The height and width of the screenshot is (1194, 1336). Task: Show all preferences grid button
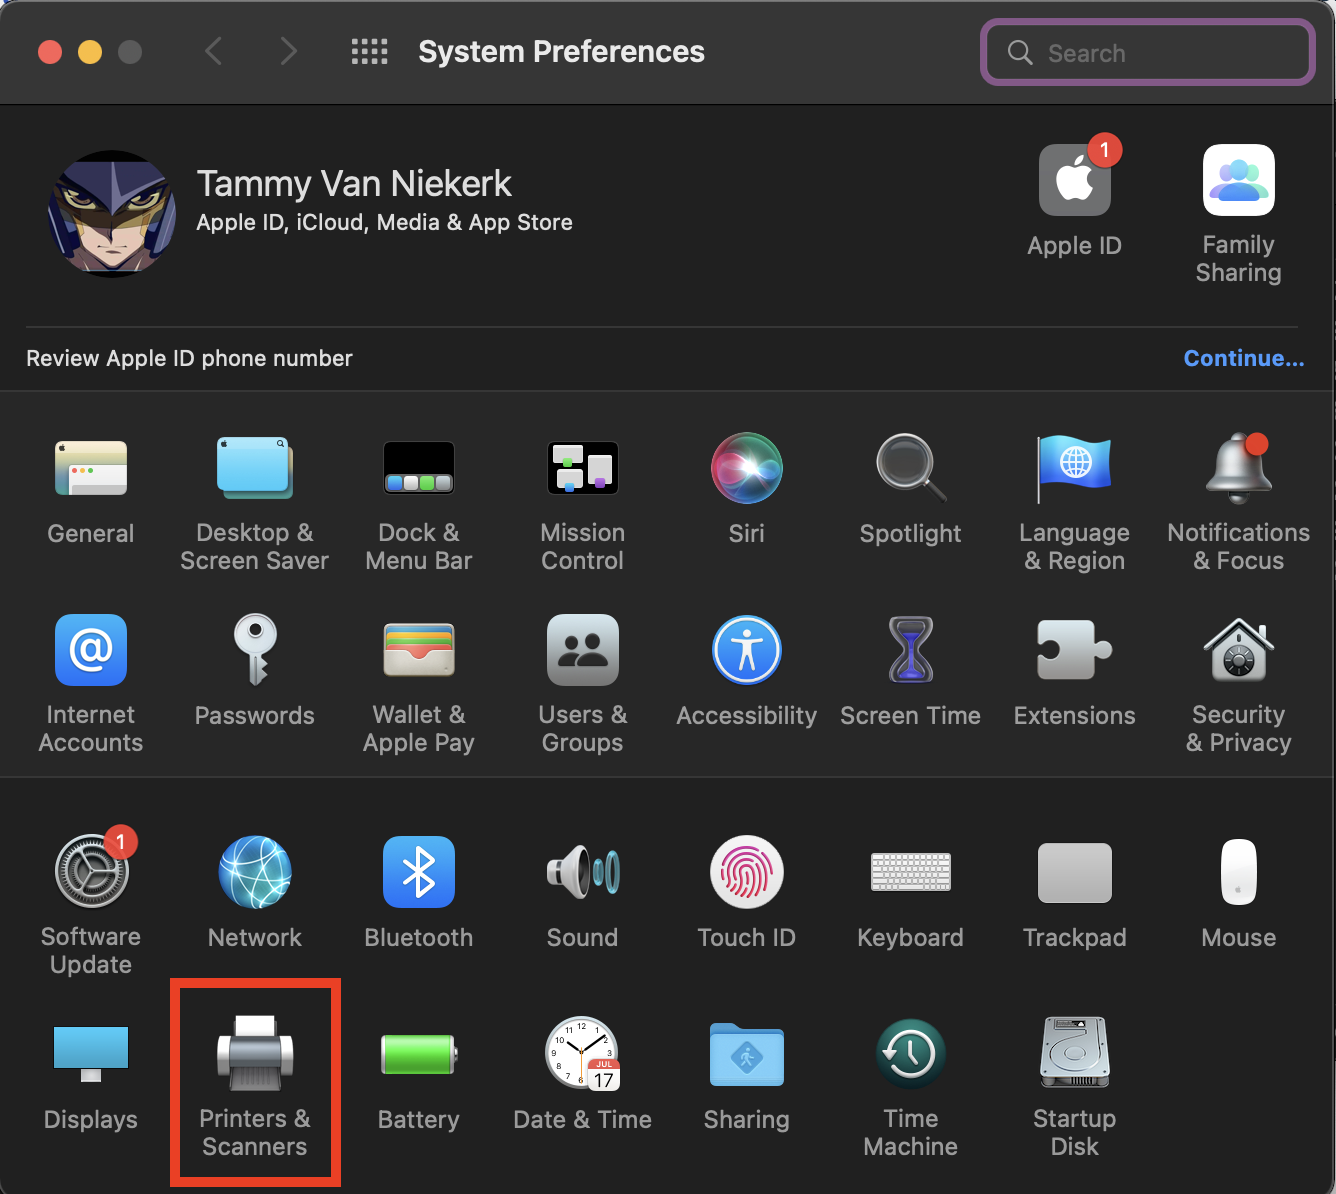[x=370, y=52]
